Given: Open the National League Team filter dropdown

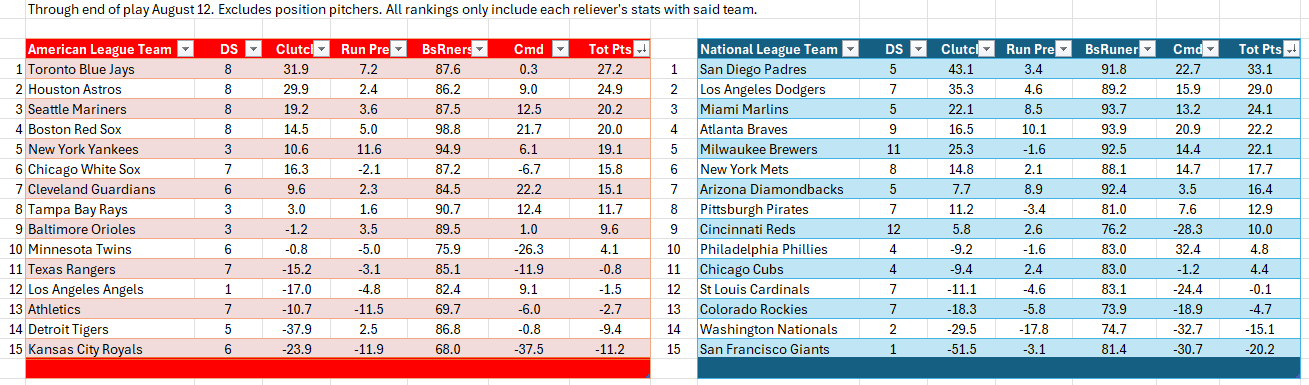Looking at the screenshot, I should [x=850, y=49].
